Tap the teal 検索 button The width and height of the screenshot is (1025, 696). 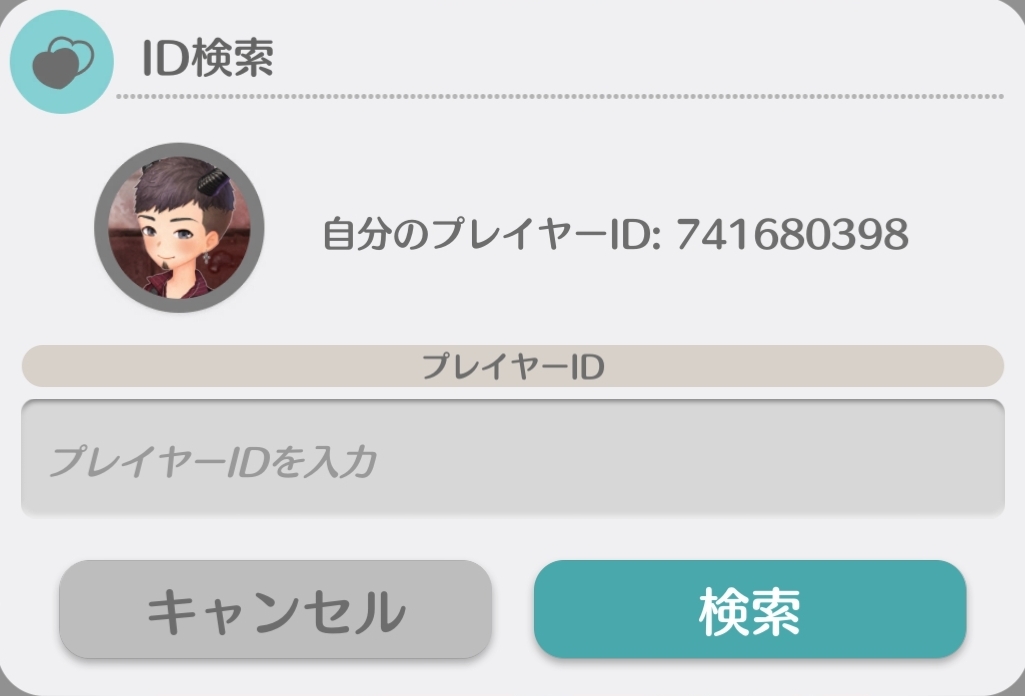click(750, 609)
